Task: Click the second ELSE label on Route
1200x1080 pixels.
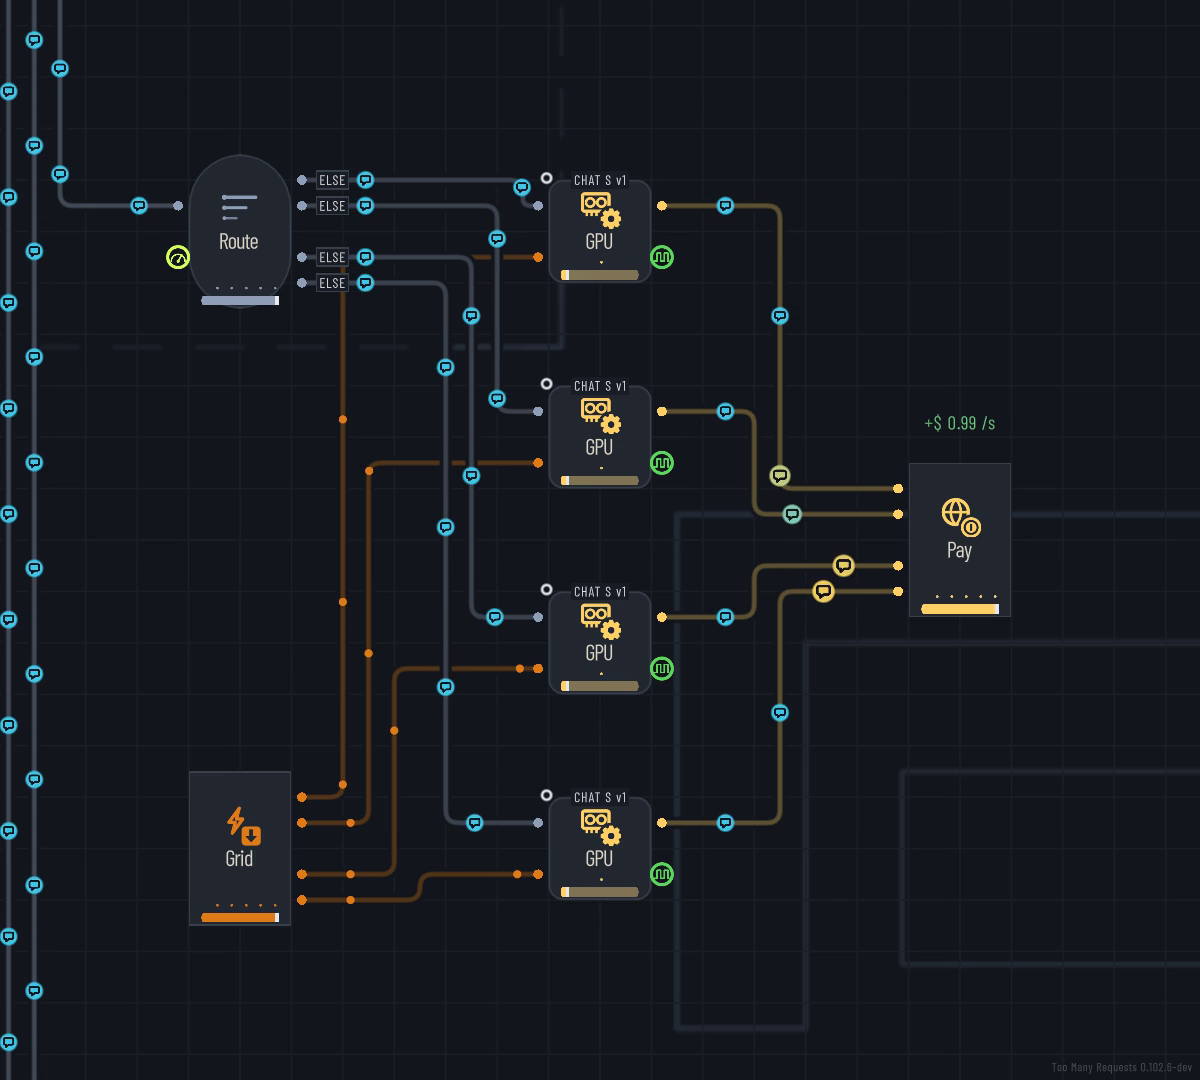Action: tap(332, 206)
